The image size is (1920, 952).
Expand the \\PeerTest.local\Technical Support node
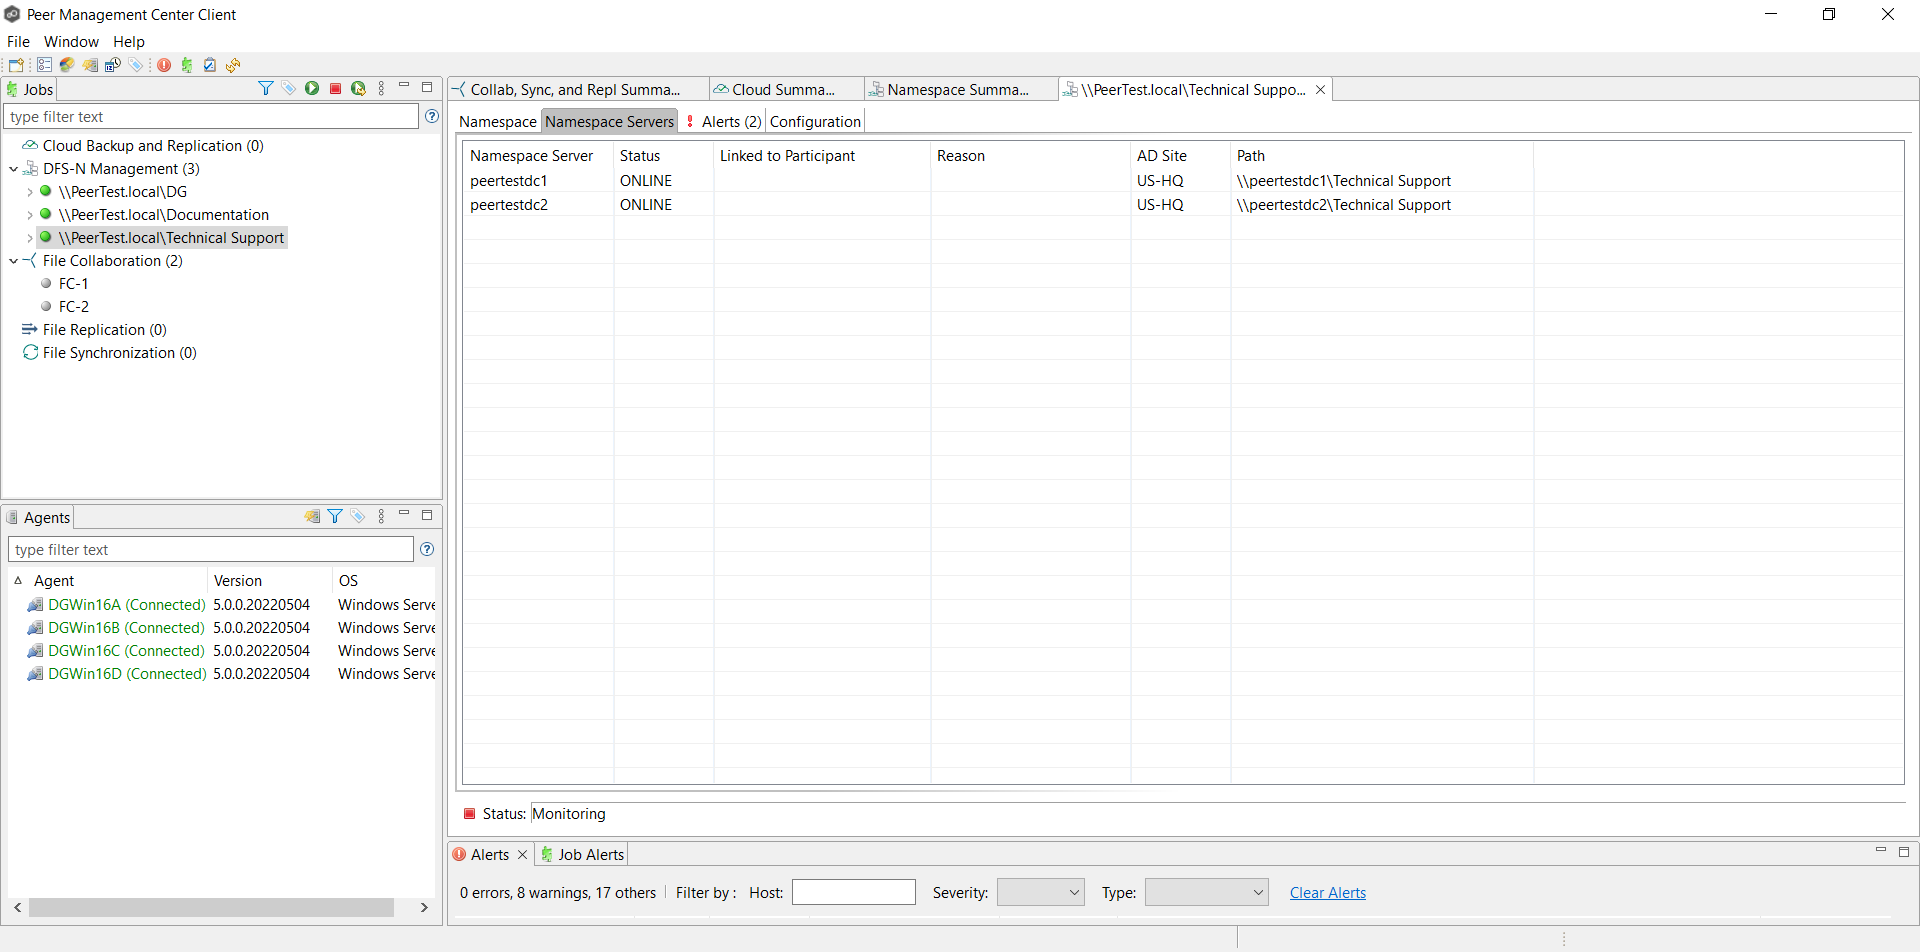(x=30, y=238)
